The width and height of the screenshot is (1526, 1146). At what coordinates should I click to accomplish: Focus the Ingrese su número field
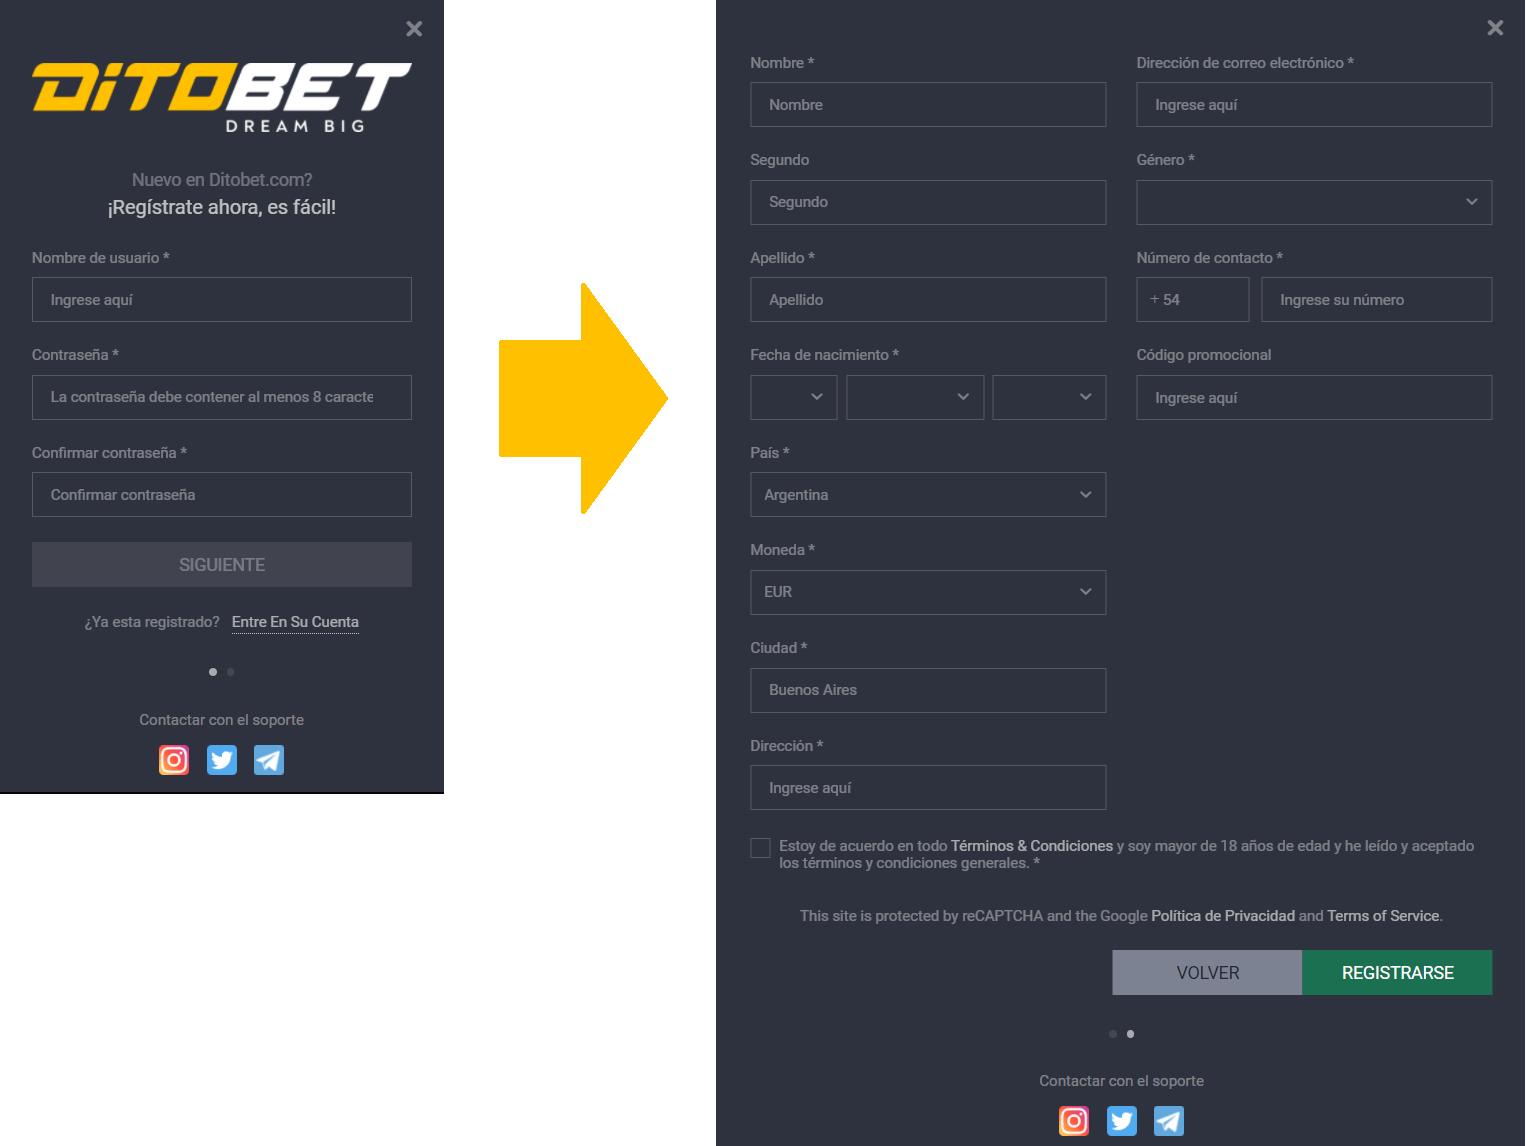tap(1377, 300)
